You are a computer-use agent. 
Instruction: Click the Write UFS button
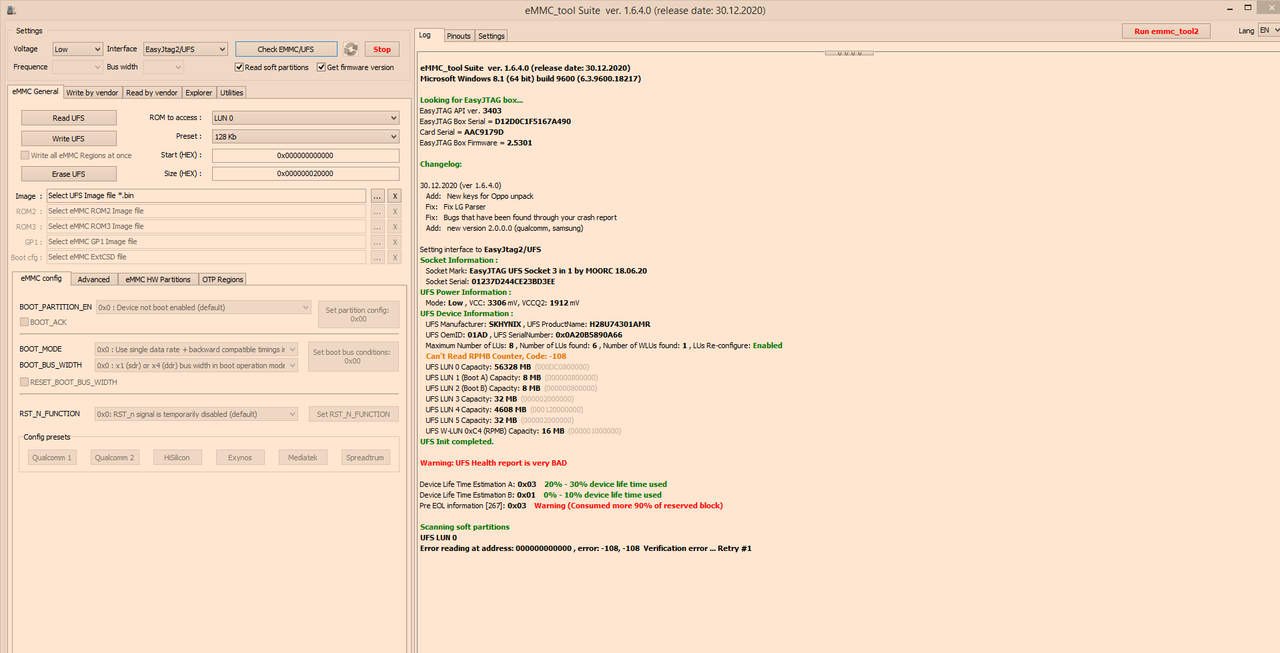pos(68,138)
